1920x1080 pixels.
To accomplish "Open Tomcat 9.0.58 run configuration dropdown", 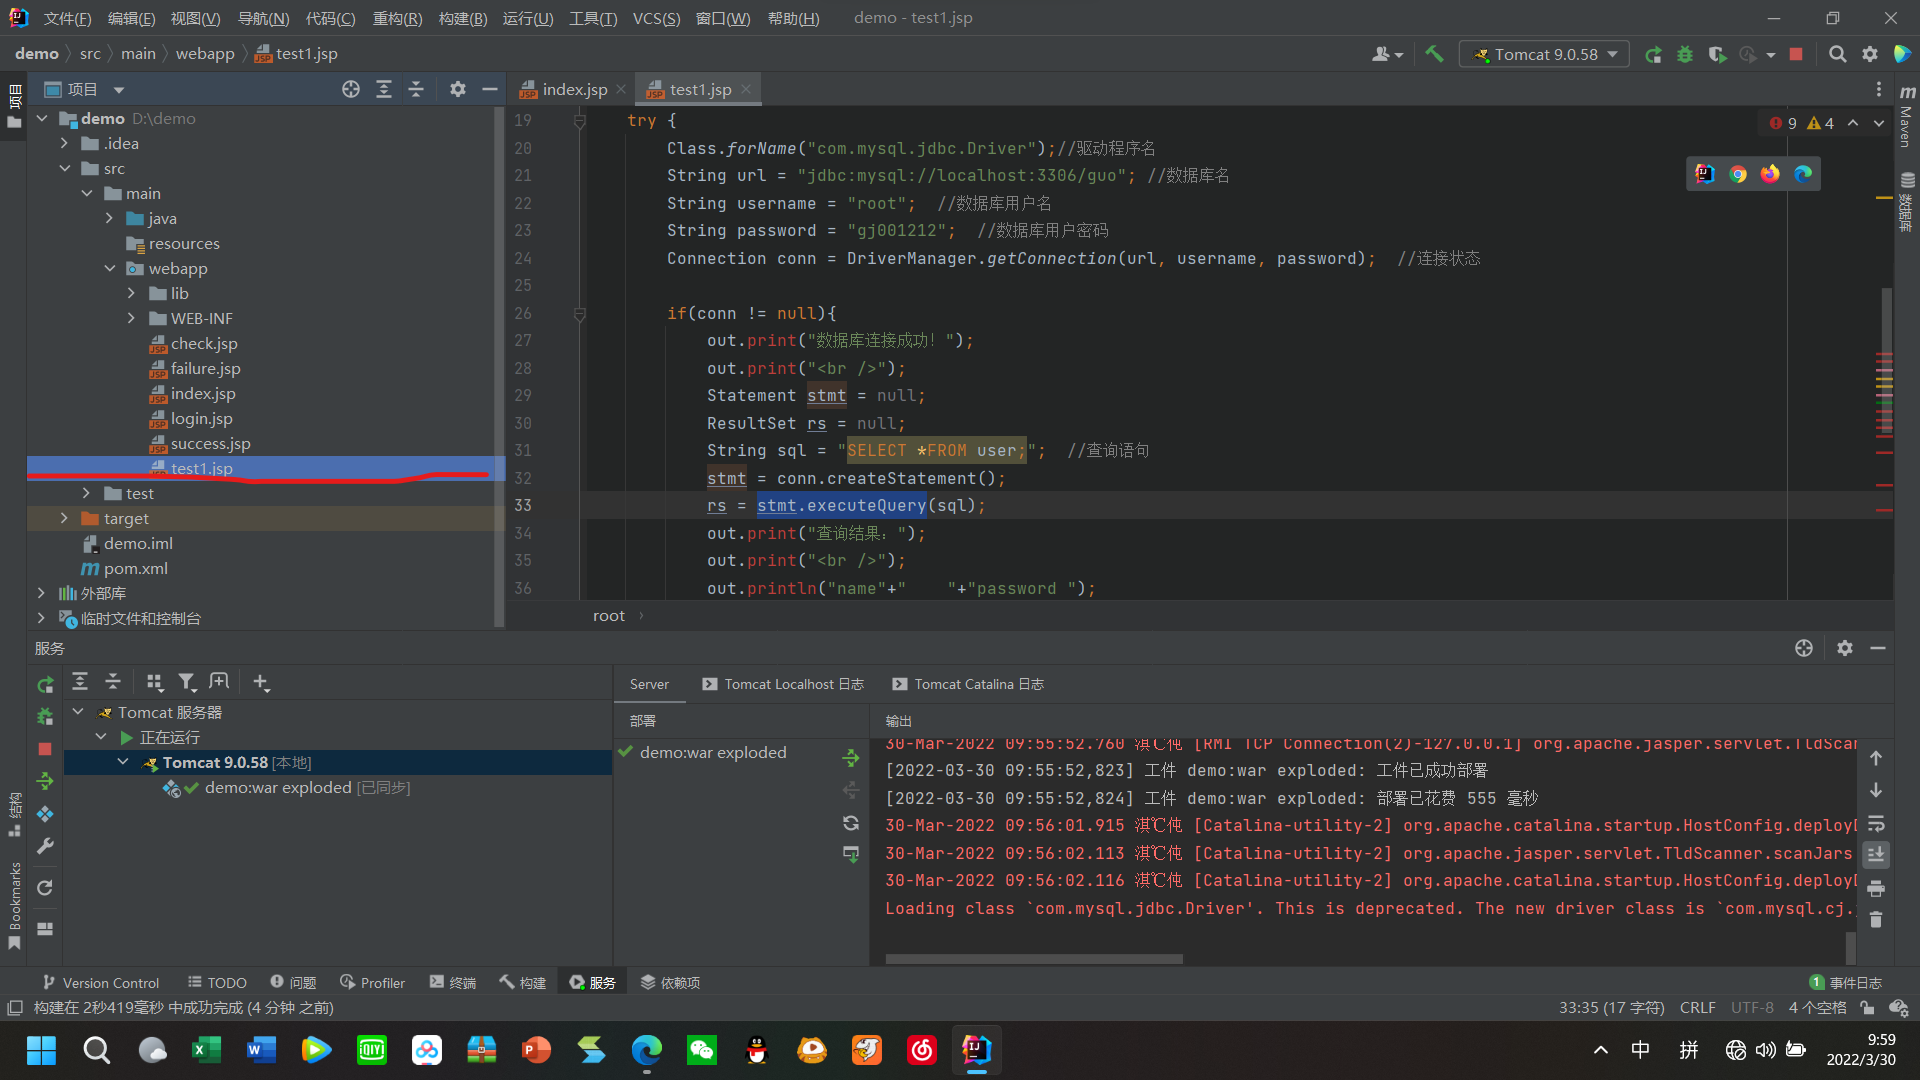I will click(x=1544, y=54).
